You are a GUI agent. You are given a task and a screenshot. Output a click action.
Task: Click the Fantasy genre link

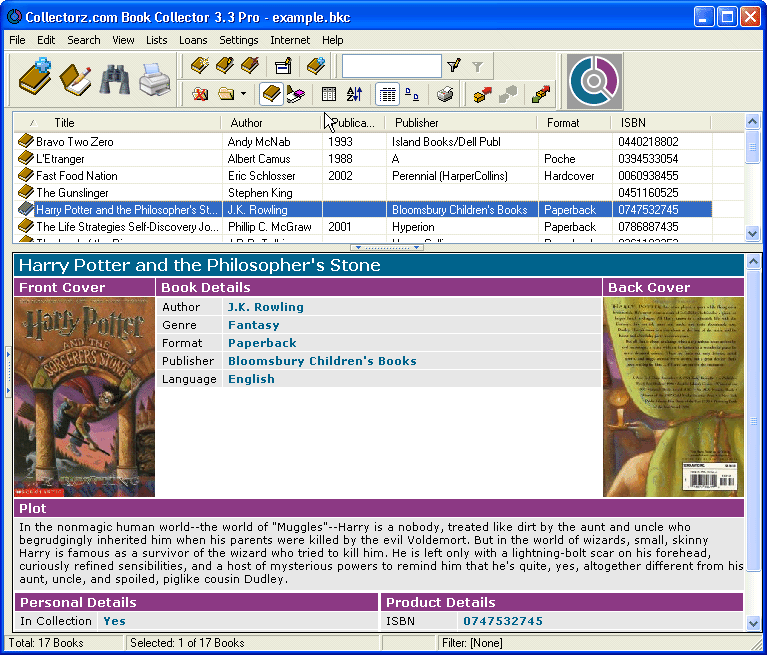coord(253,325)
